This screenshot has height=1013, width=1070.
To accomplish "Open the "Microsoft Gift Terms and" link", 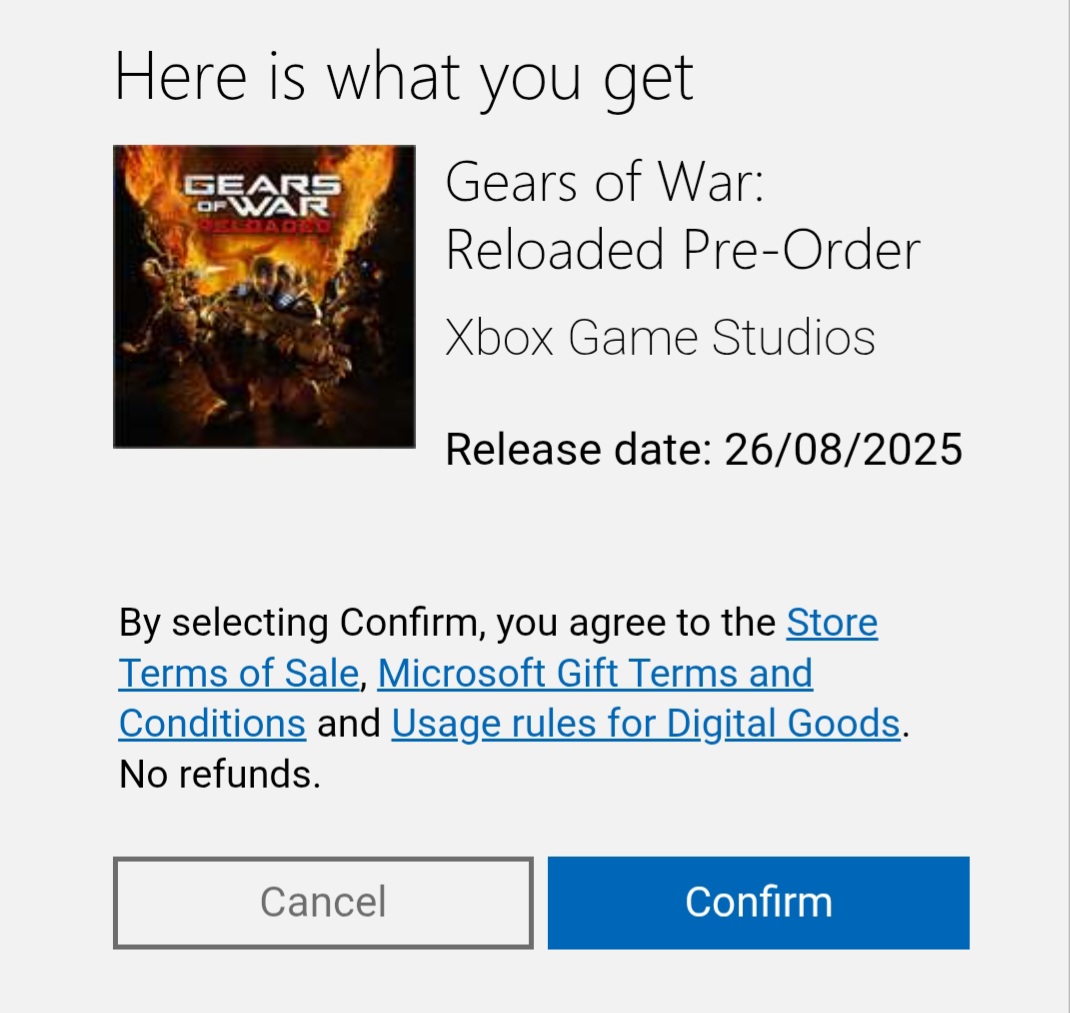I will pyautogui.click(x=595, y=673).
